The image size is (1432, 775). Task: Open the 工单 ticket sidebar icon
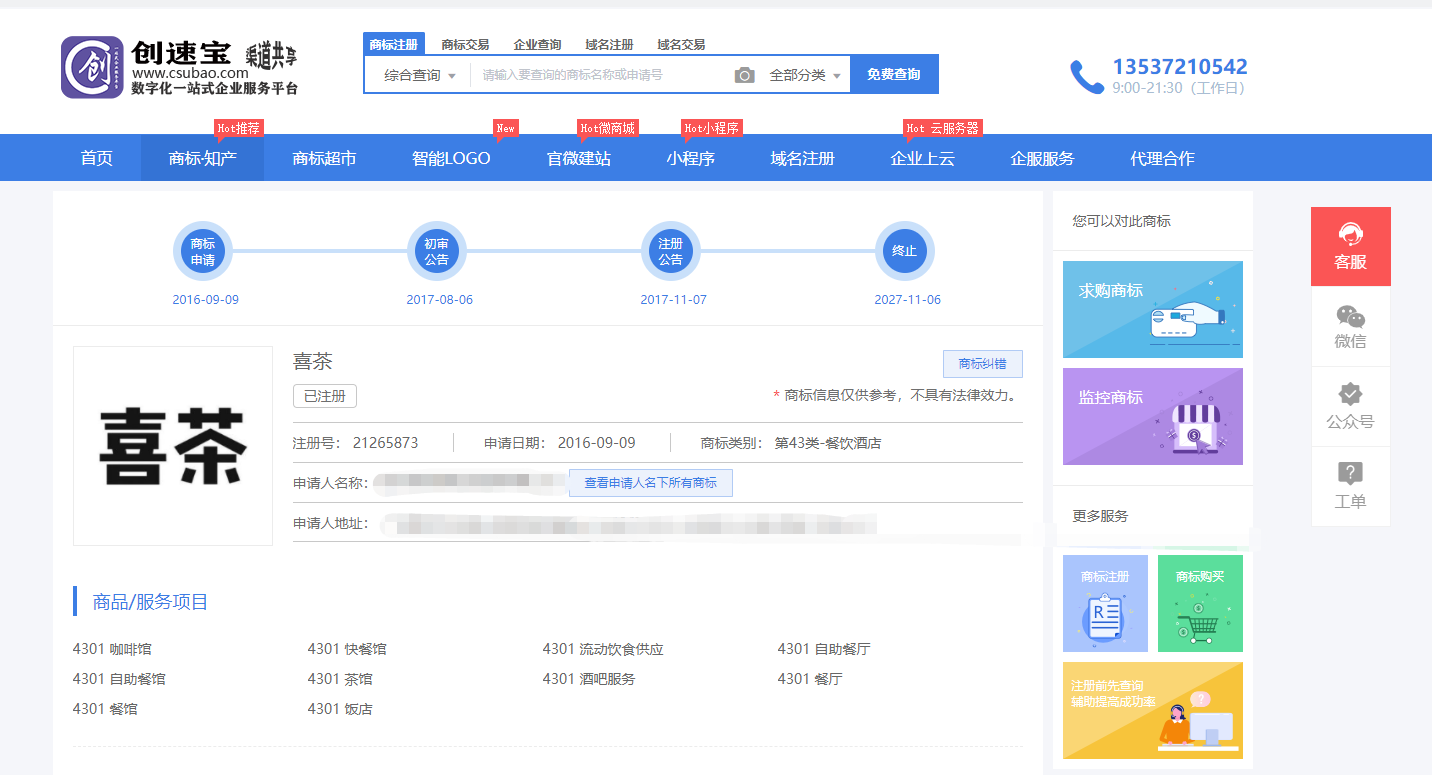click(1350, 486)
